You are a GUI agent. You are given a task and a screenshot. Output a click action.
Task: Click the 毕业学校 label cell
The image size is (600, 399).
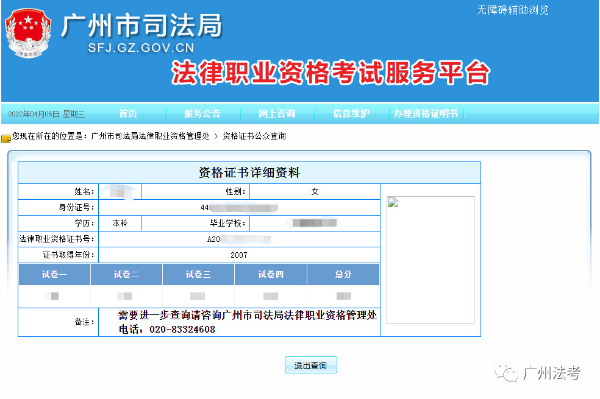pos(196,223)
